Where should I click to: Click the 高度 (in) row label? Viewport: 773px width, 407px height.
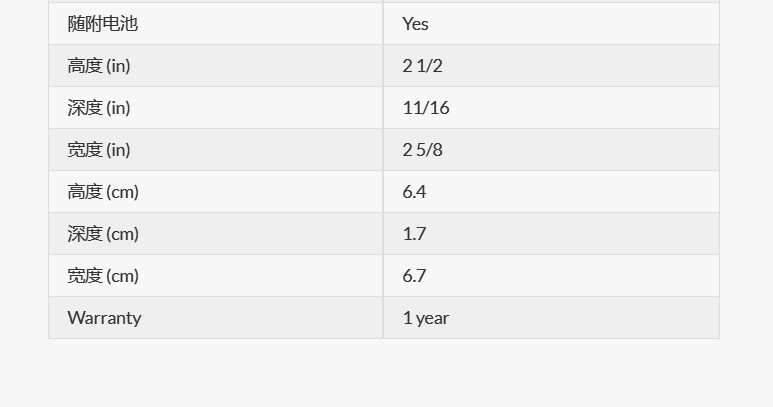tap(99, 66)
